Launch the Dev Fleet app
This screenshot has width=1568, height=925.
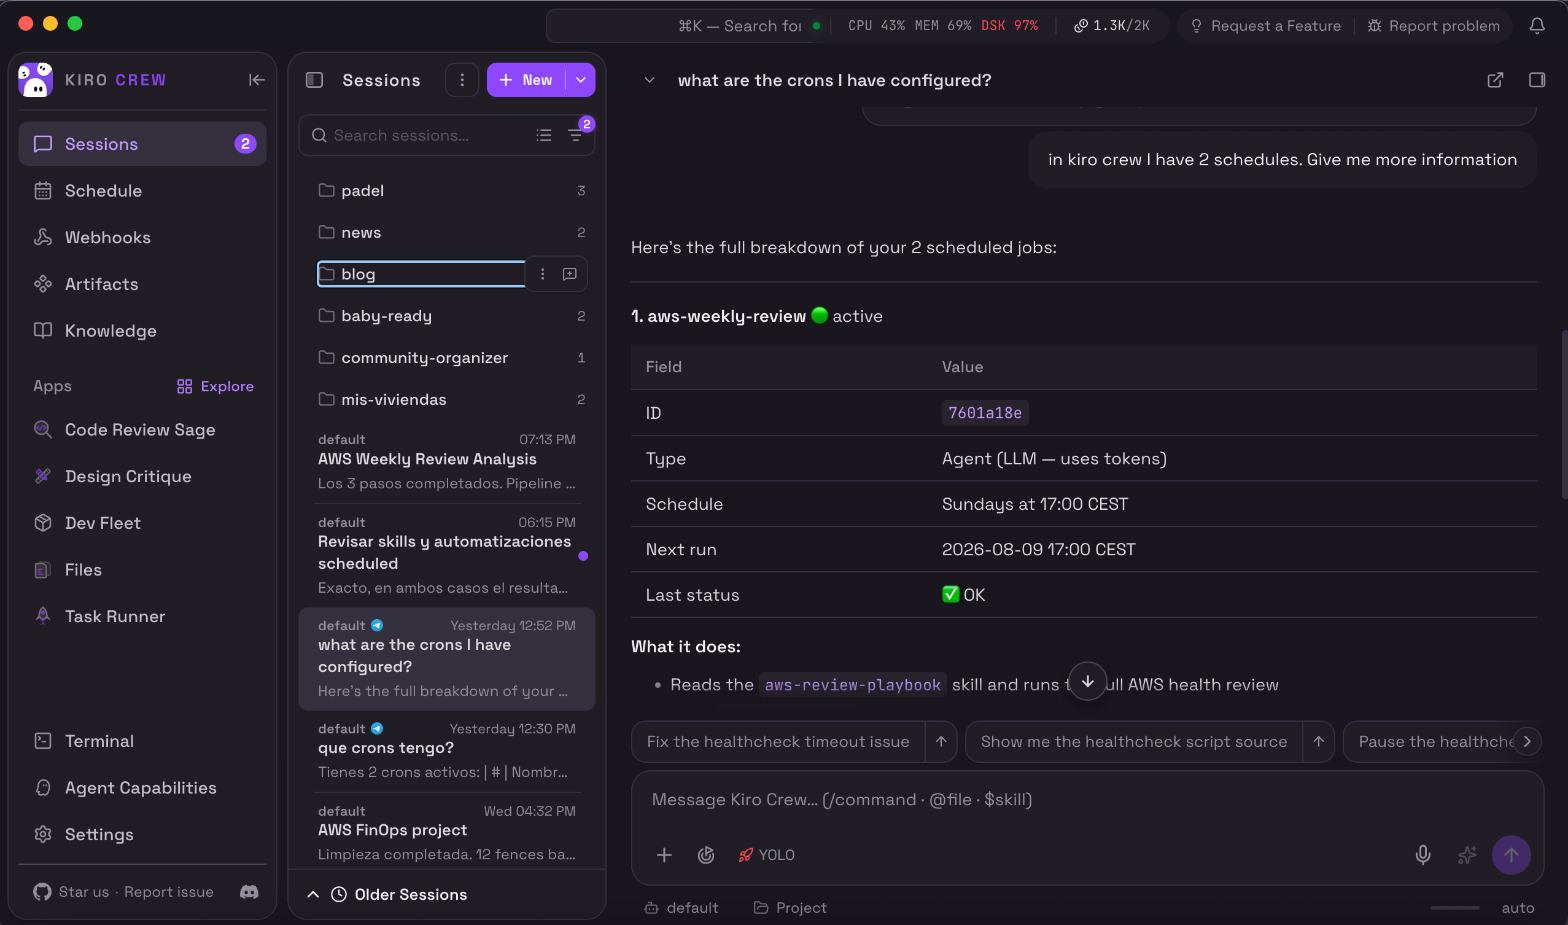click(x=142, y=523)
